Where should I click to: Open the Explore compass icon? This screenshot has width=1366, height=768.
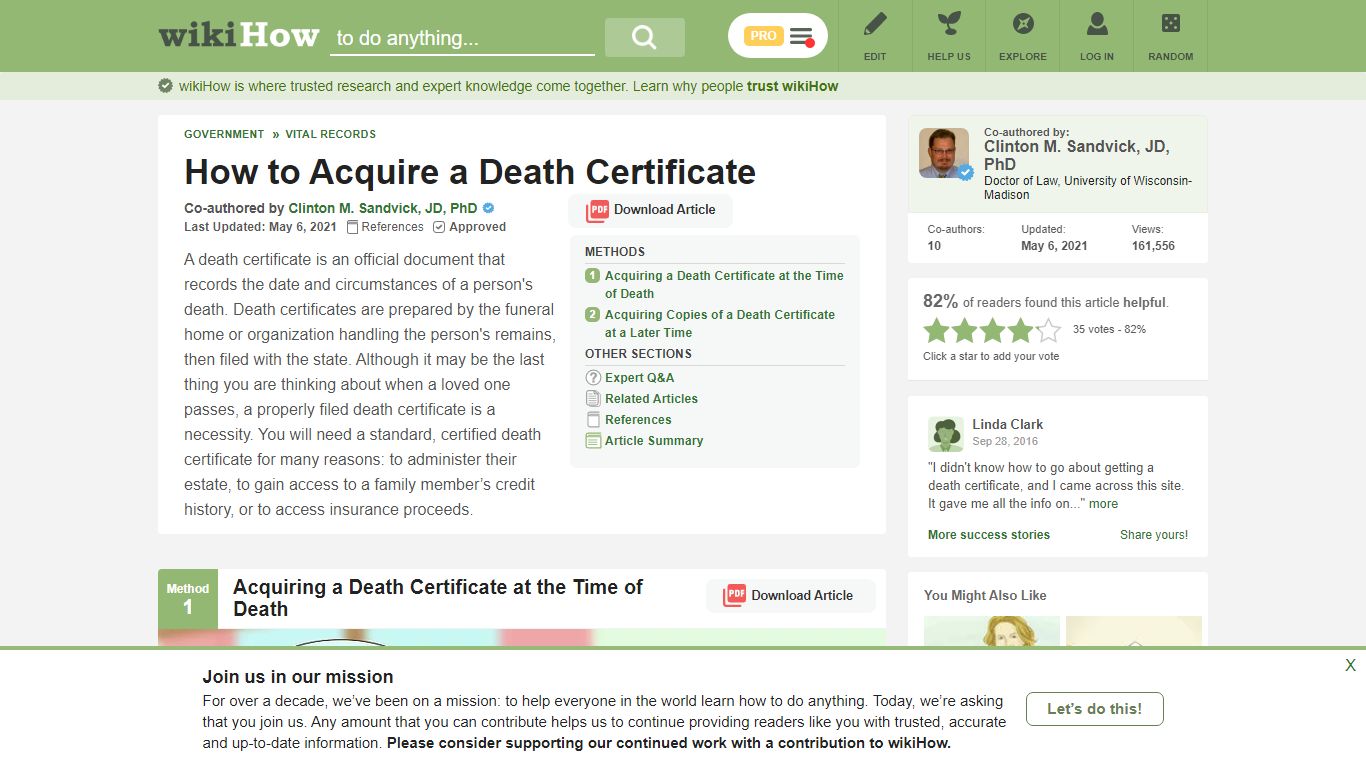click(1023, 24)
